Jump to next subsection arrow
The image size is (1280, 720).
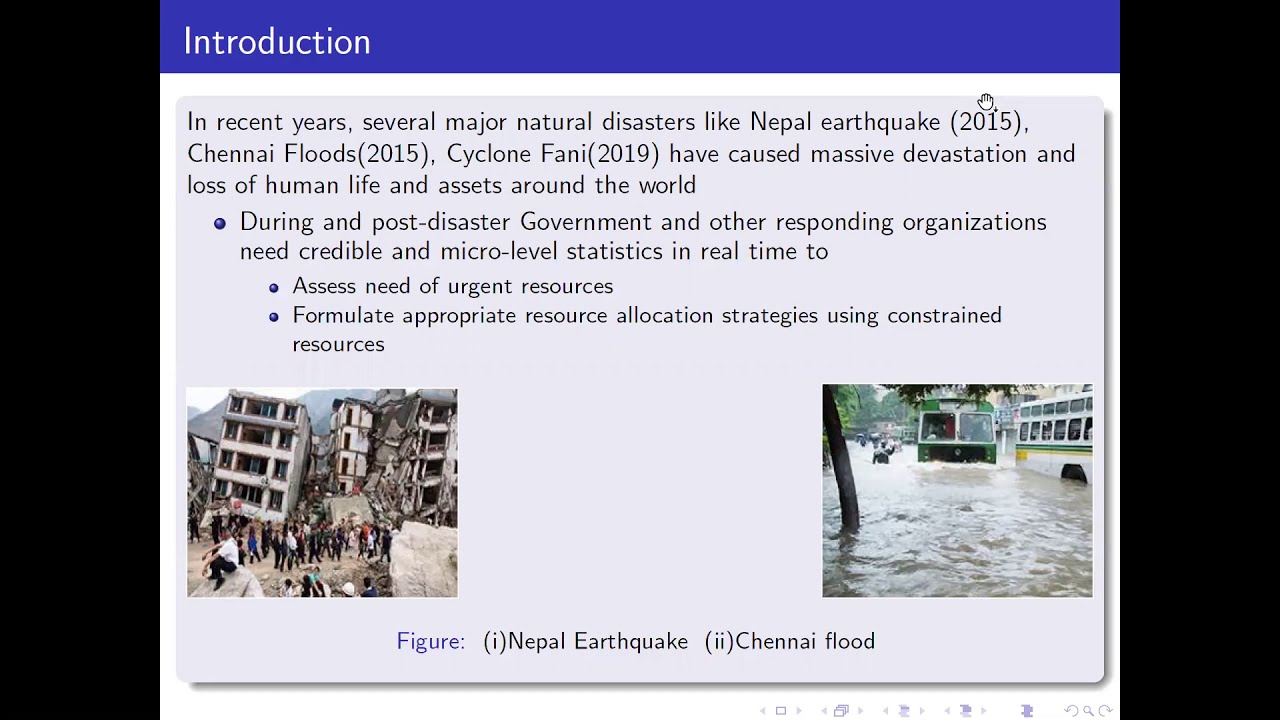[x=922, y=711]
